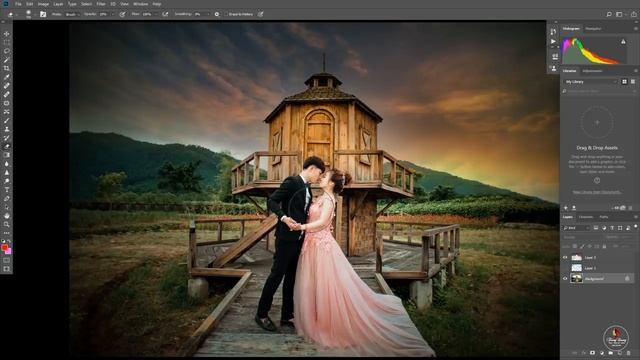Switch to the Paths tab
The width and height of the screenshot is (640, 360).
(604, 217)
